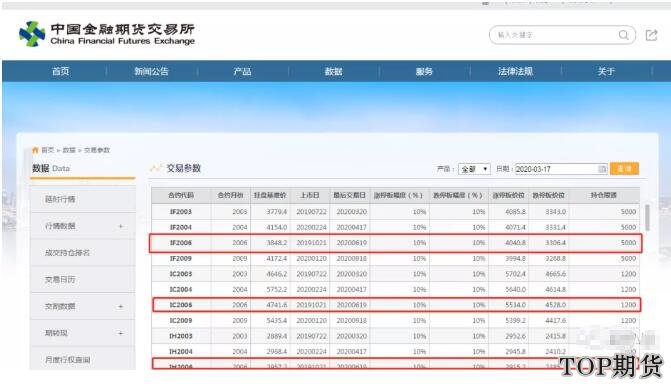Click the IH2003 contract code cell

point(181,336)
